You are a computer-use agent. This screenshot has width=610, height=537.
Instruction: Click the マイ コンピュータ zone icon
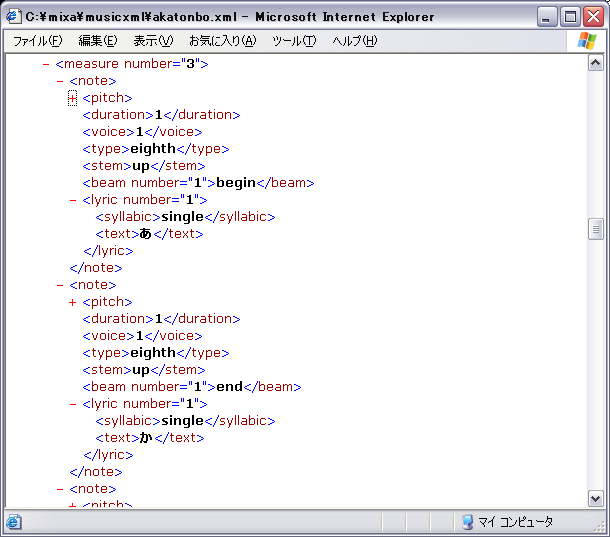[x=467, y=522]
